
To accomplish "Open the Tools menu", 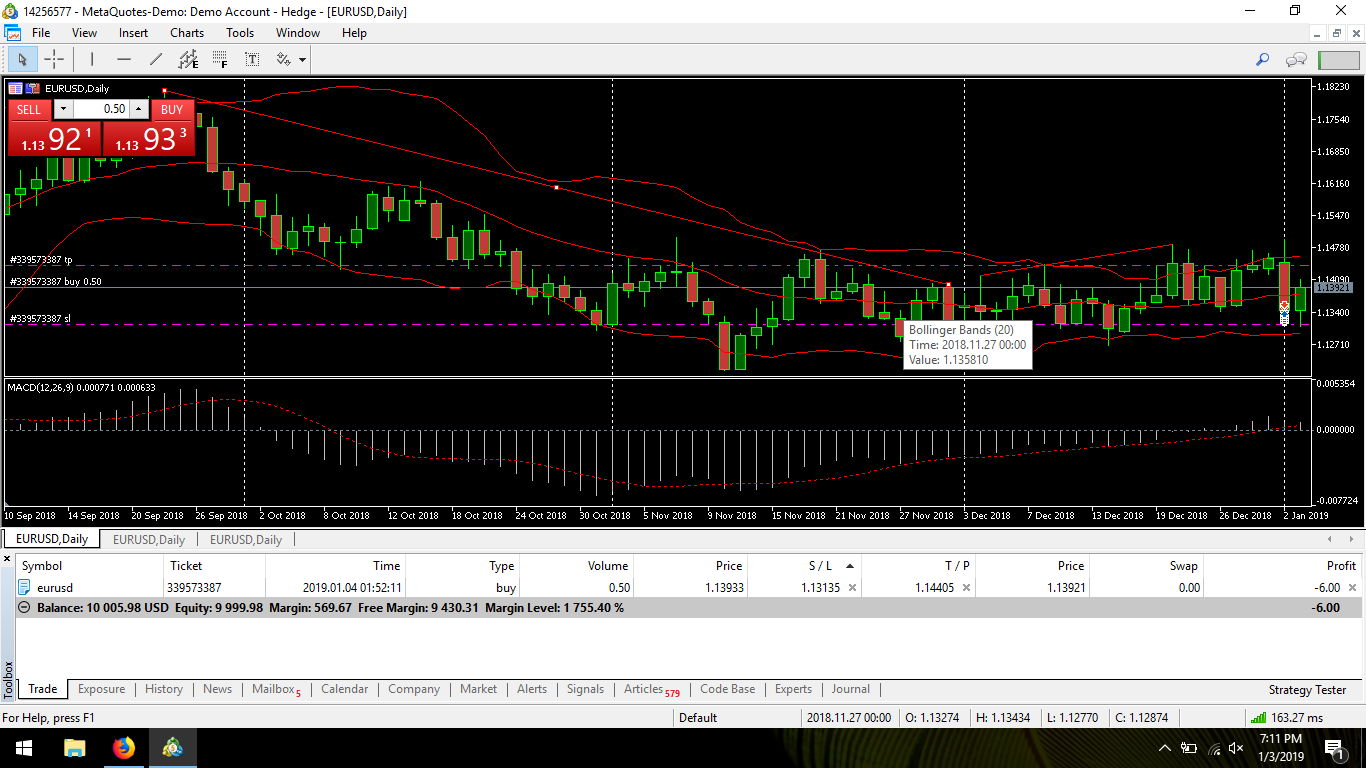I will pyautogui.click(x=240, y=32).
